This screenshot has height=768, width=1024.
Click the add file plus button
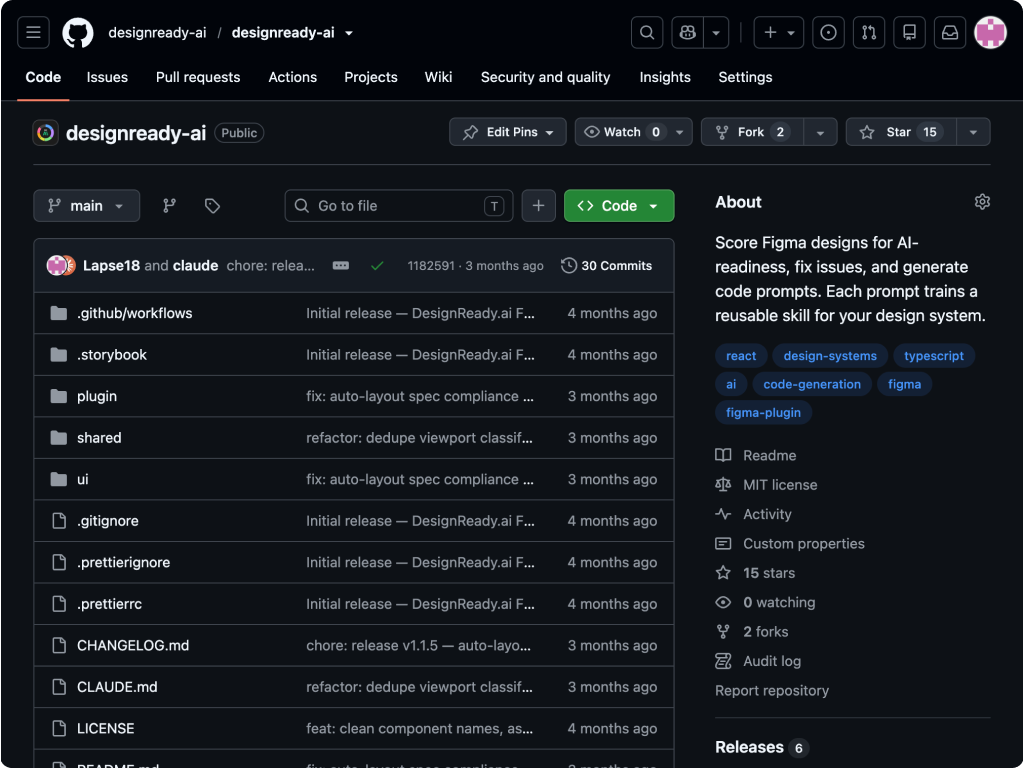[x=538, y=206]
